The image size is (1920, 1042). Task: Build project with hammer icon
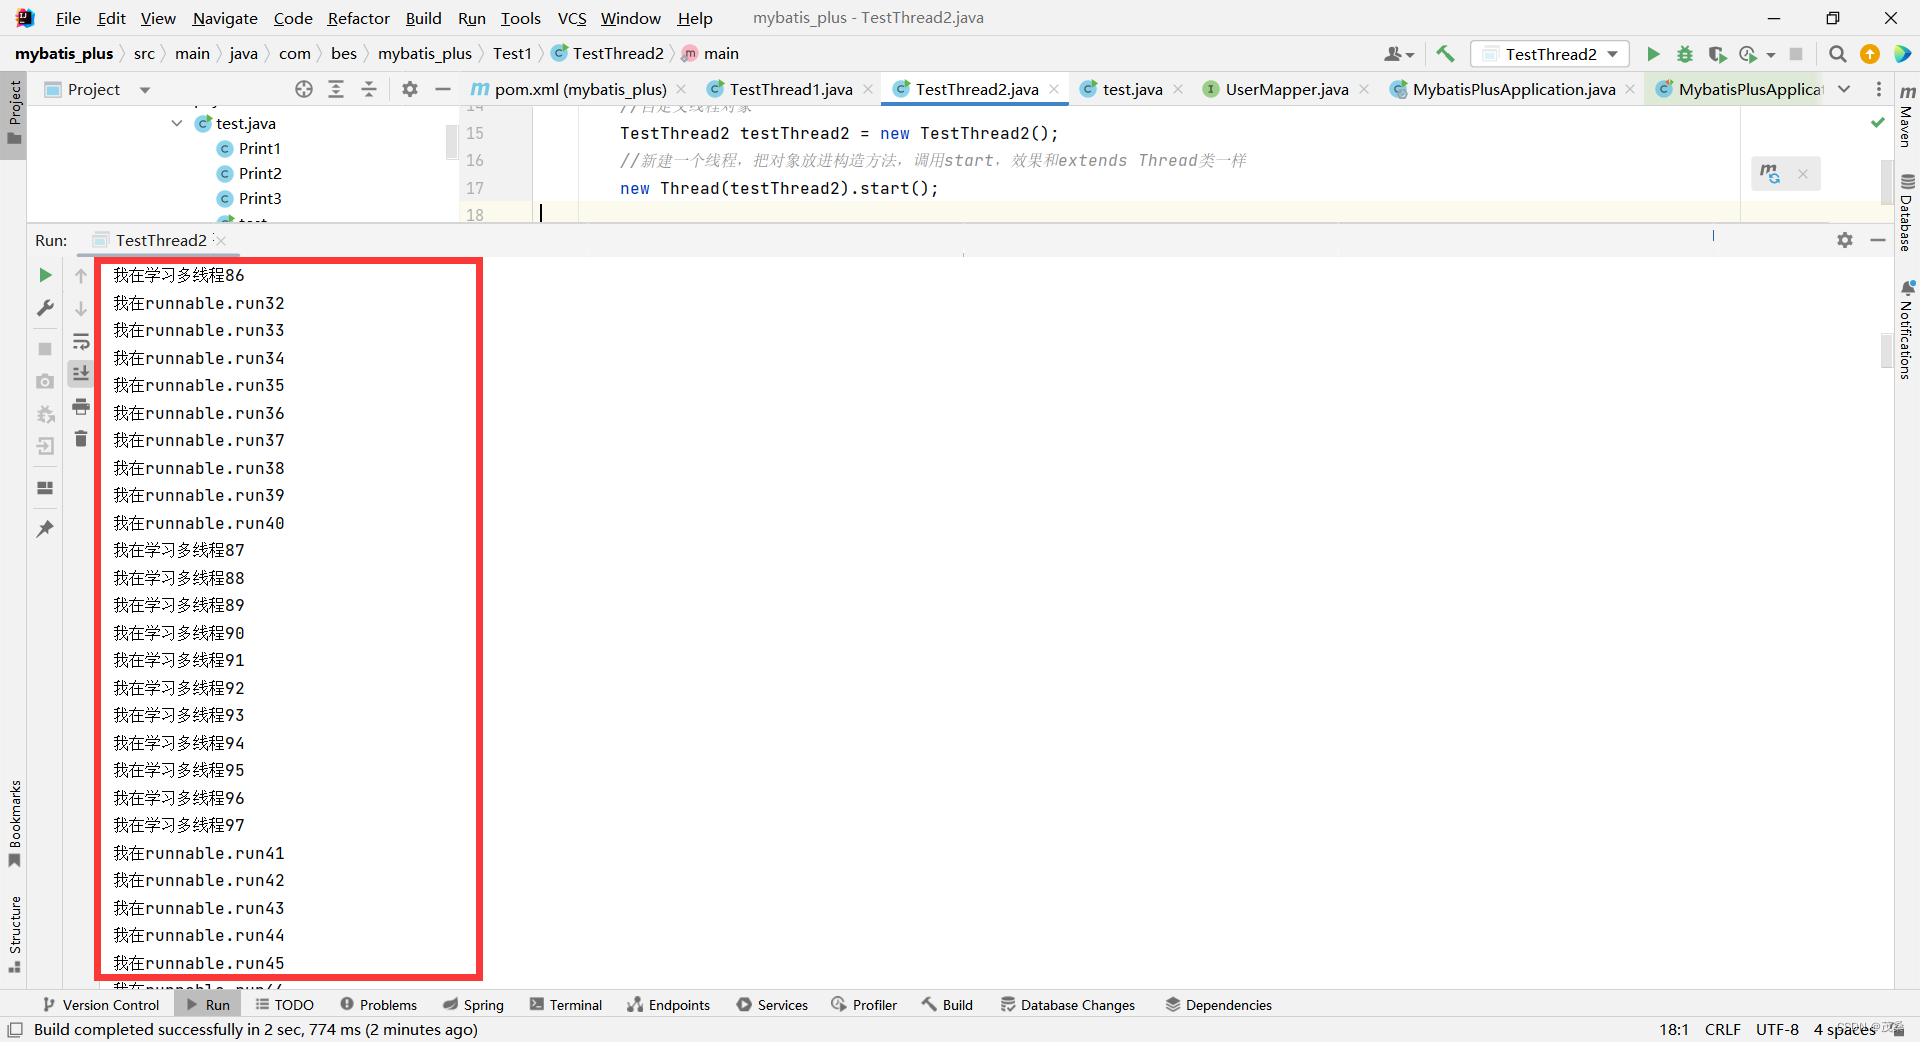(x=1445, y=54)
